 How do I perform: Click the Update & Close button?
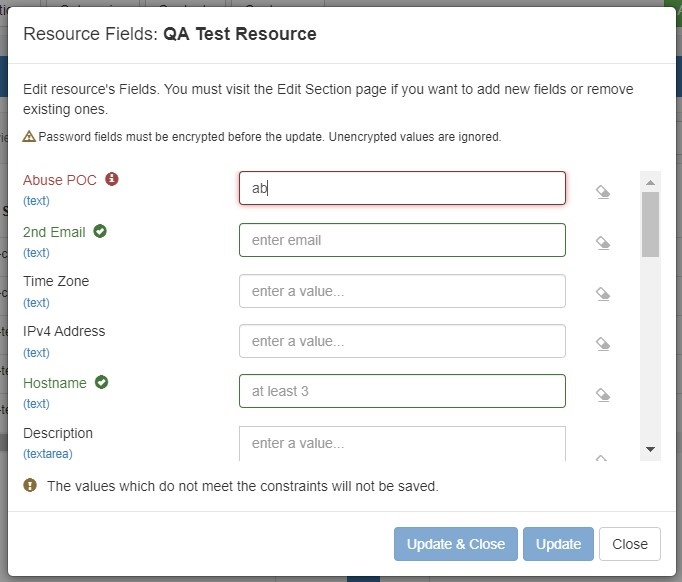pos(455,544)
